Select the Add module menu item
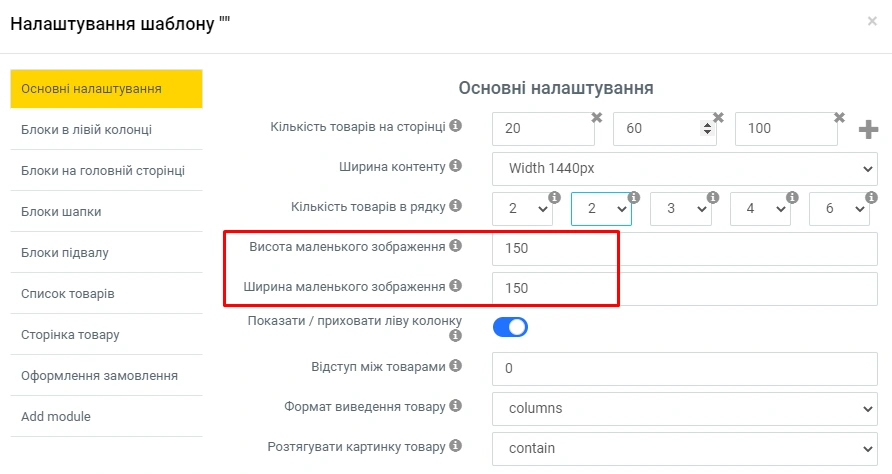The height and width of the screenshot is (474, 892). pos(55,416)
